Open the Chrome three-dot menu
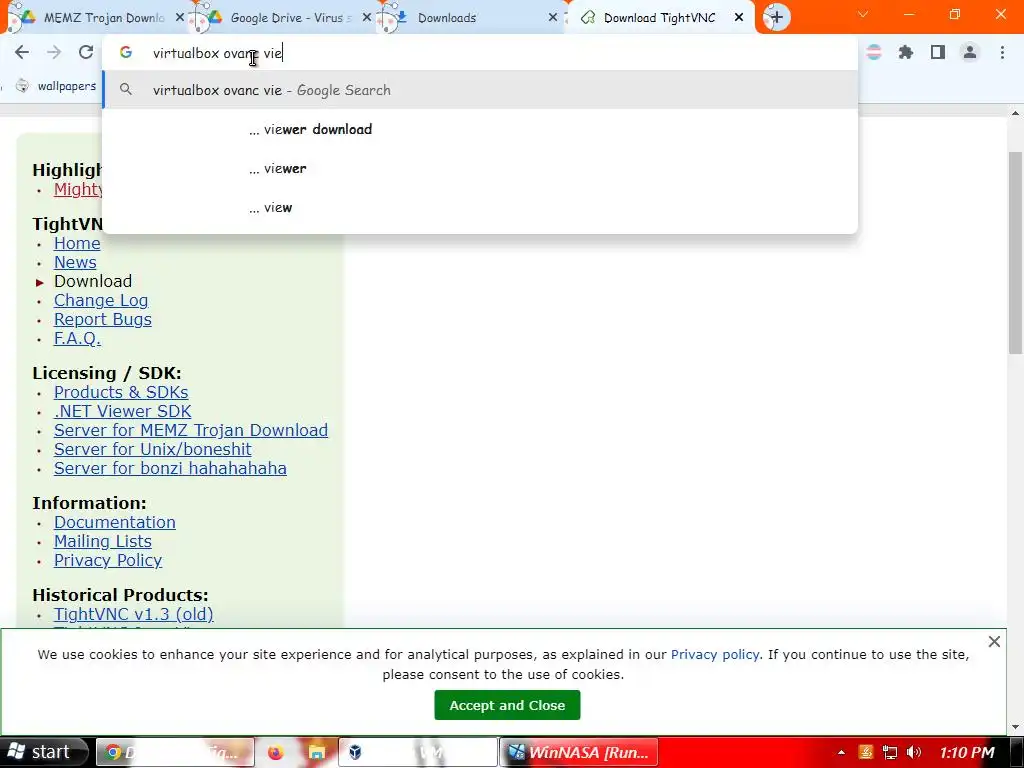This screenshot has height=768, width=1024. 1002,52
